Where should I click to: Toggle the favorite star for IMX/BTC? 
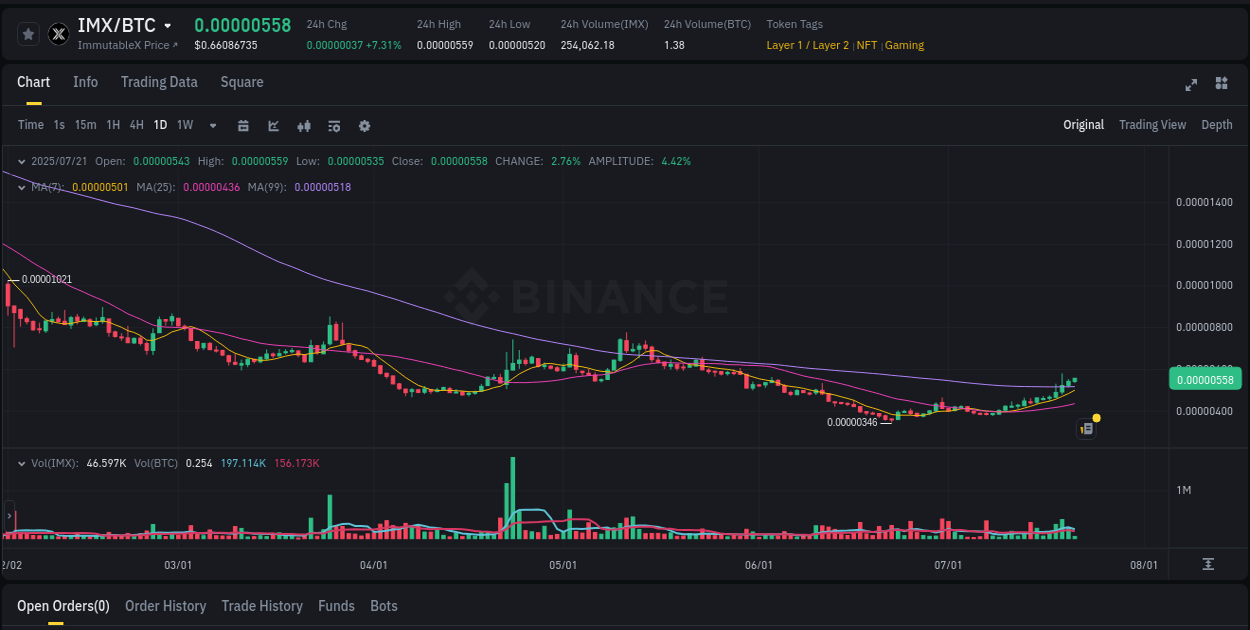(x=28, y=33)
